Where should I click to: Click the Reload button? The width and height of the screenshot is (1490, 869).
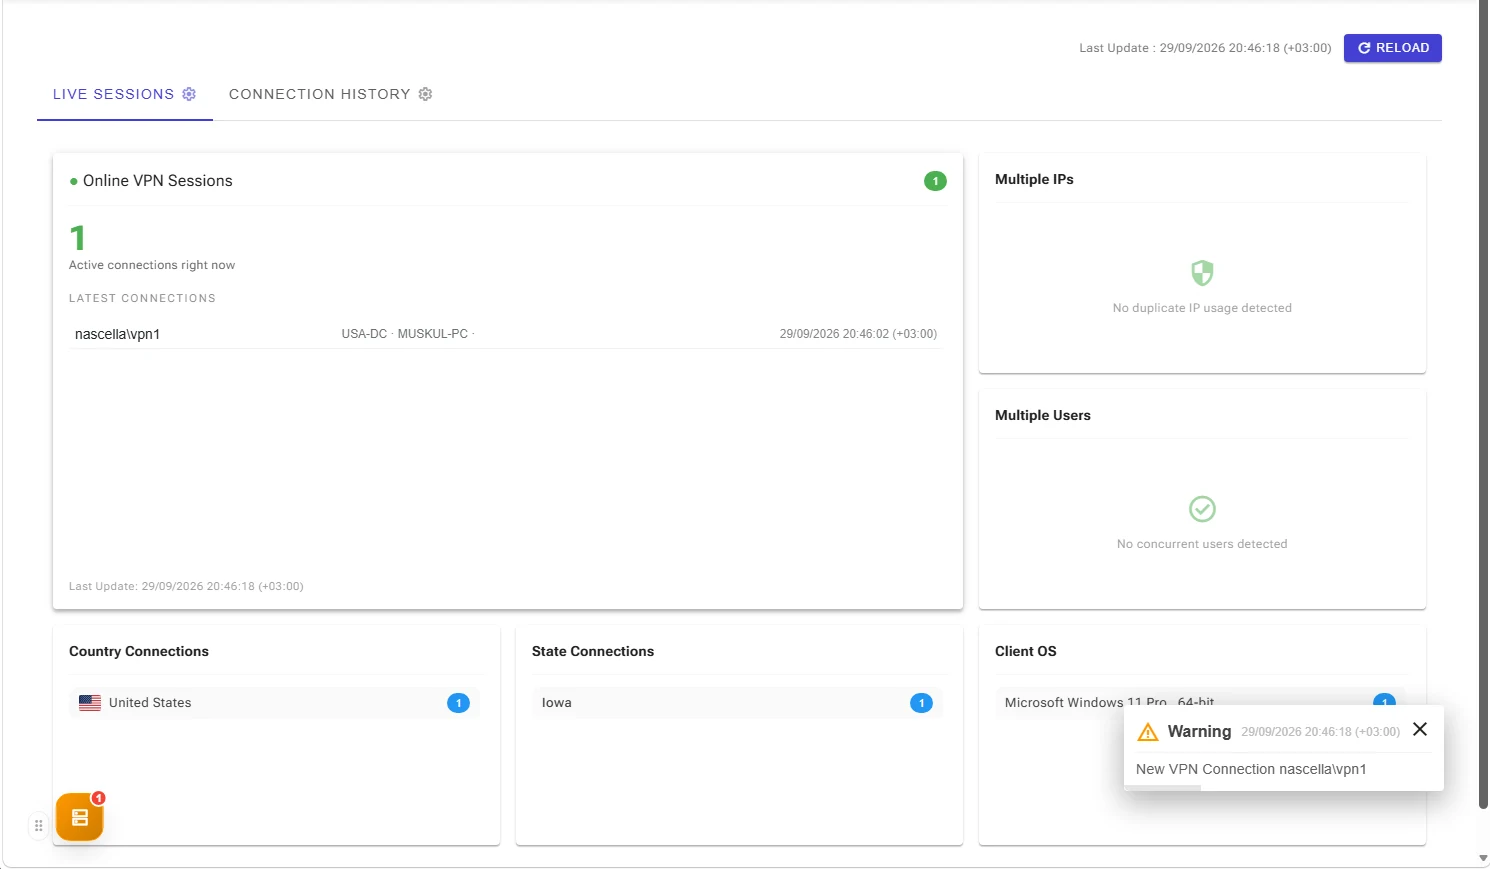point(1392,48)
